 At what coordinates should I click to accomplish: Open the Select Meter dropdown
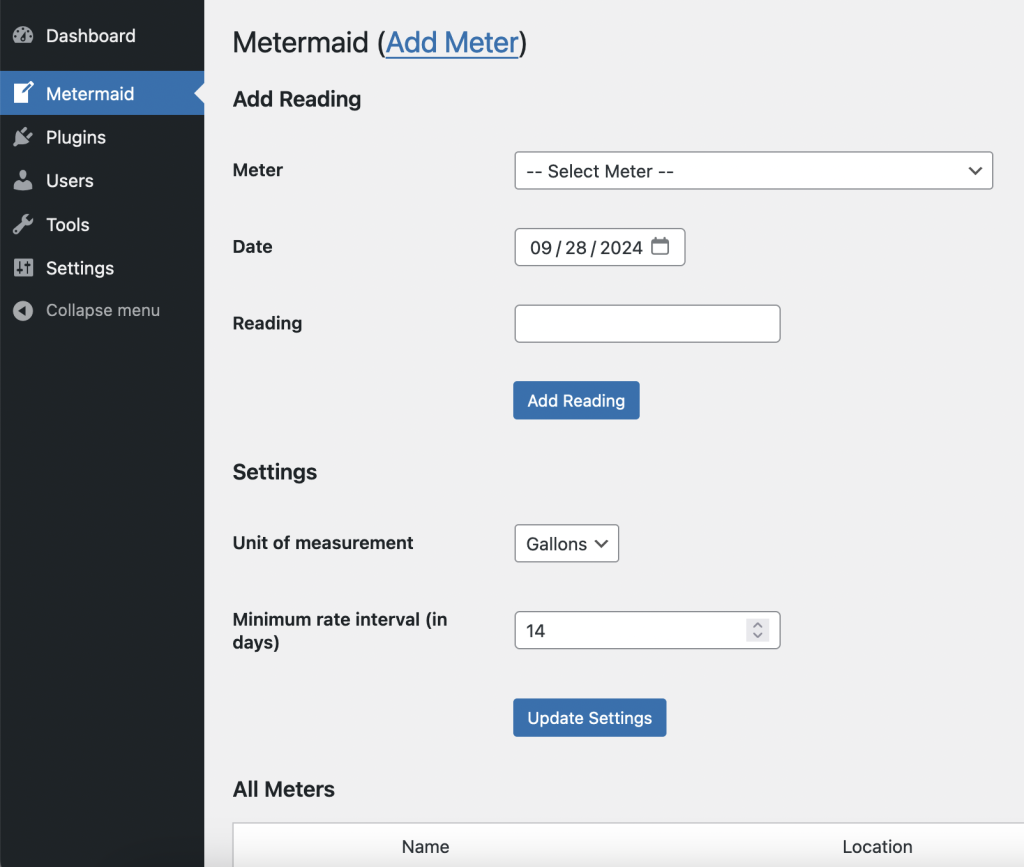[x=754, y=171]
